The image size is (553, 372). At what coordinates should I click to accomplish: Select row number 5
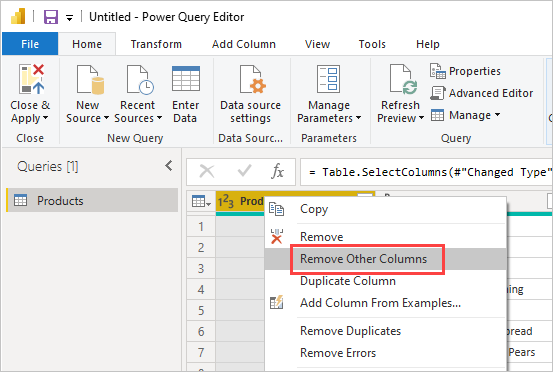tap(201, 310)
